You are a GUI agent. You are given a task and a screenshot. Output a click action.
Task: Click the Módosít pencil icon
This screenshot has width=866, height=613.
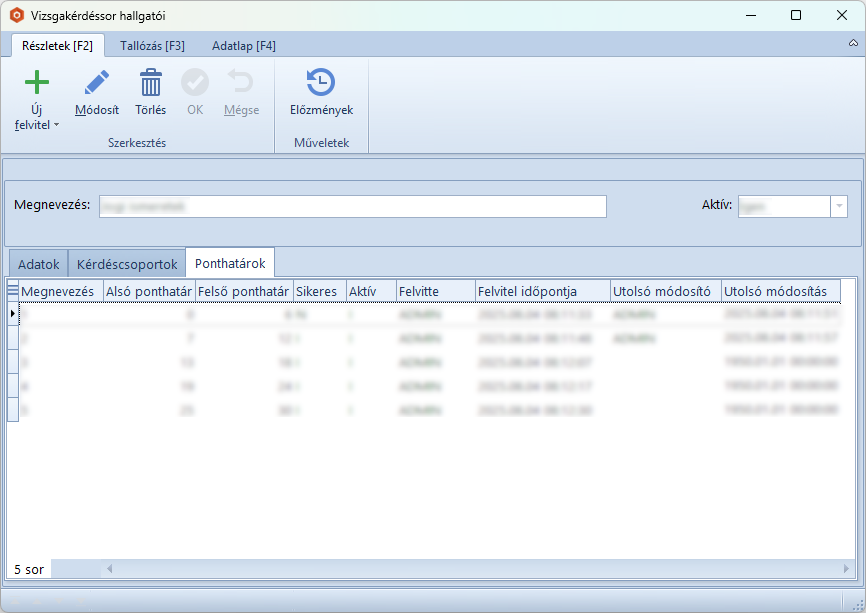pos(97,83)
